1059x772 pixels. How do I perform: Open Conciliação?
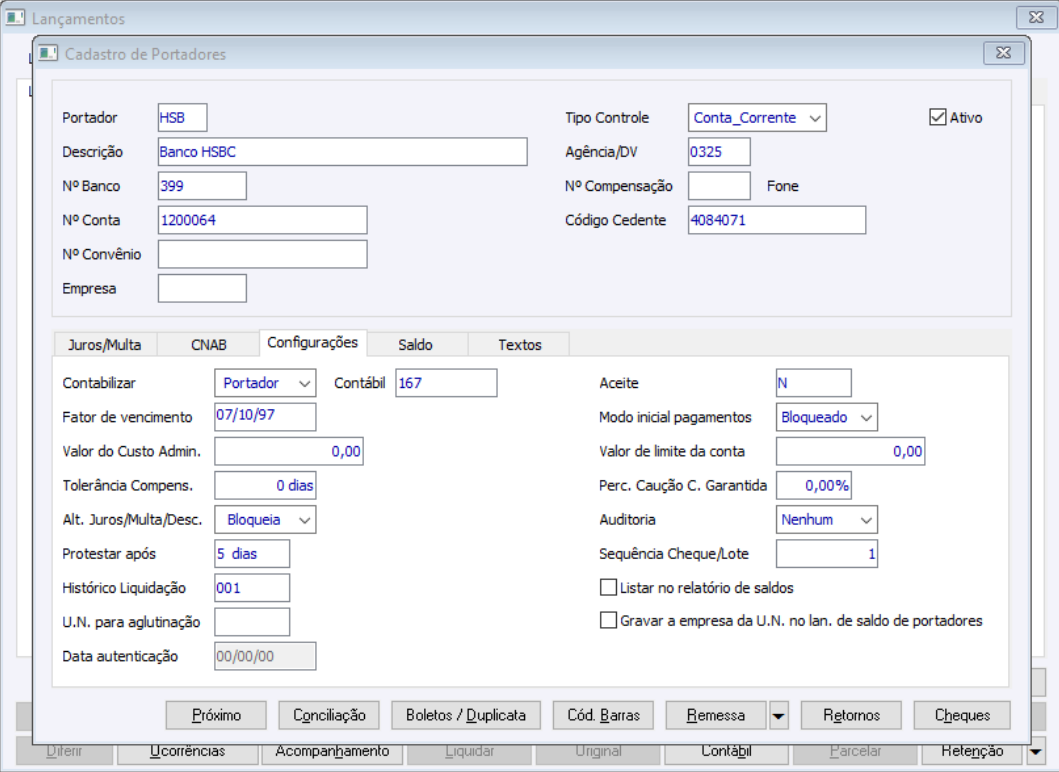329,715
